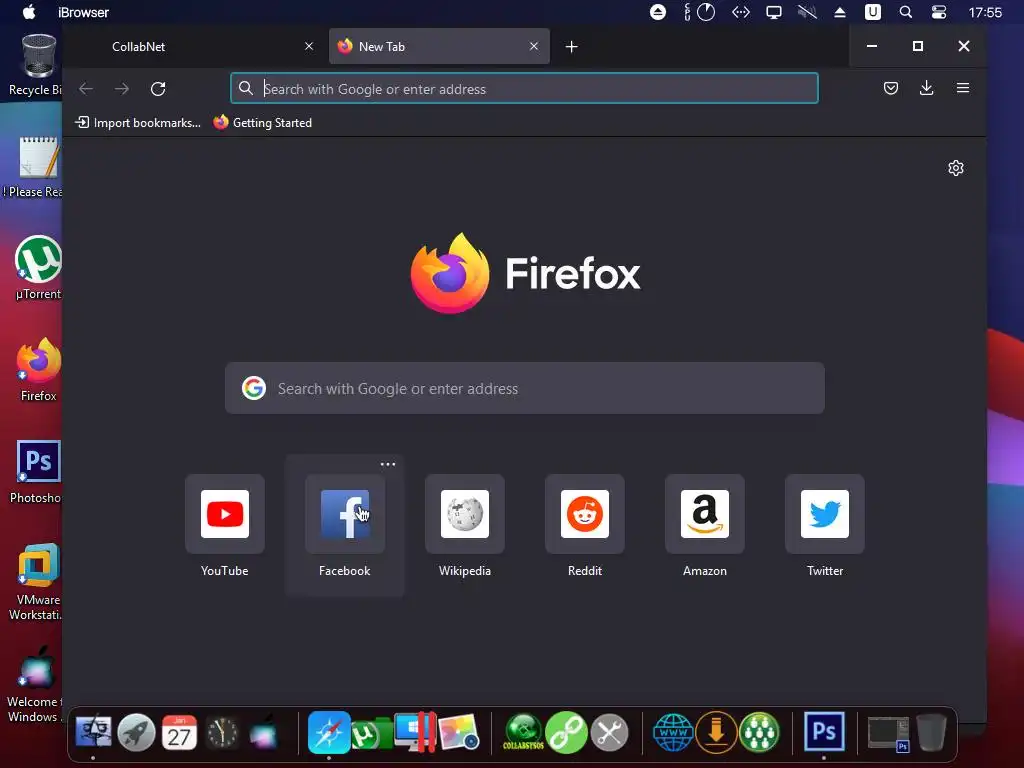1024x768 pixels.
Task: Click the Save to Pocket icon
Action: coord(891,88)
